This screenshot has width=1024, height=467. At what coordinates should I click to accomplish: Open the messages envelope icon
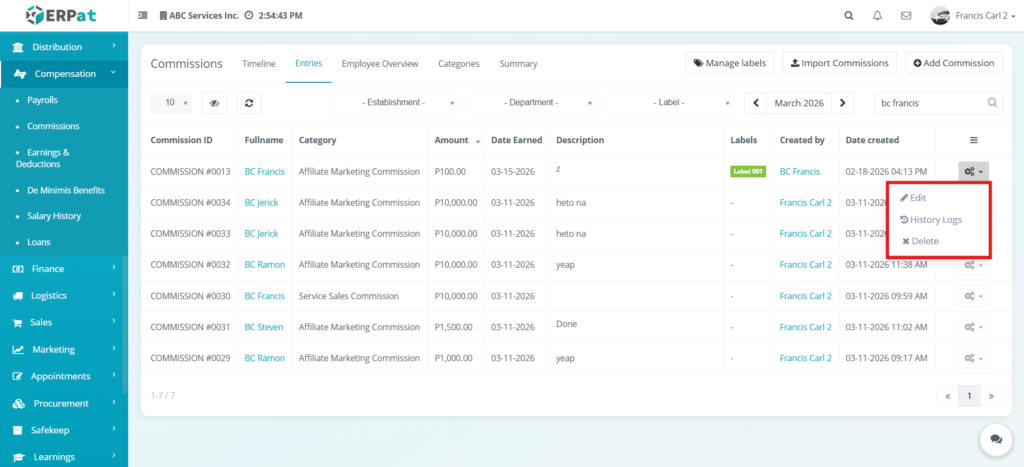(x=906, y=16)
